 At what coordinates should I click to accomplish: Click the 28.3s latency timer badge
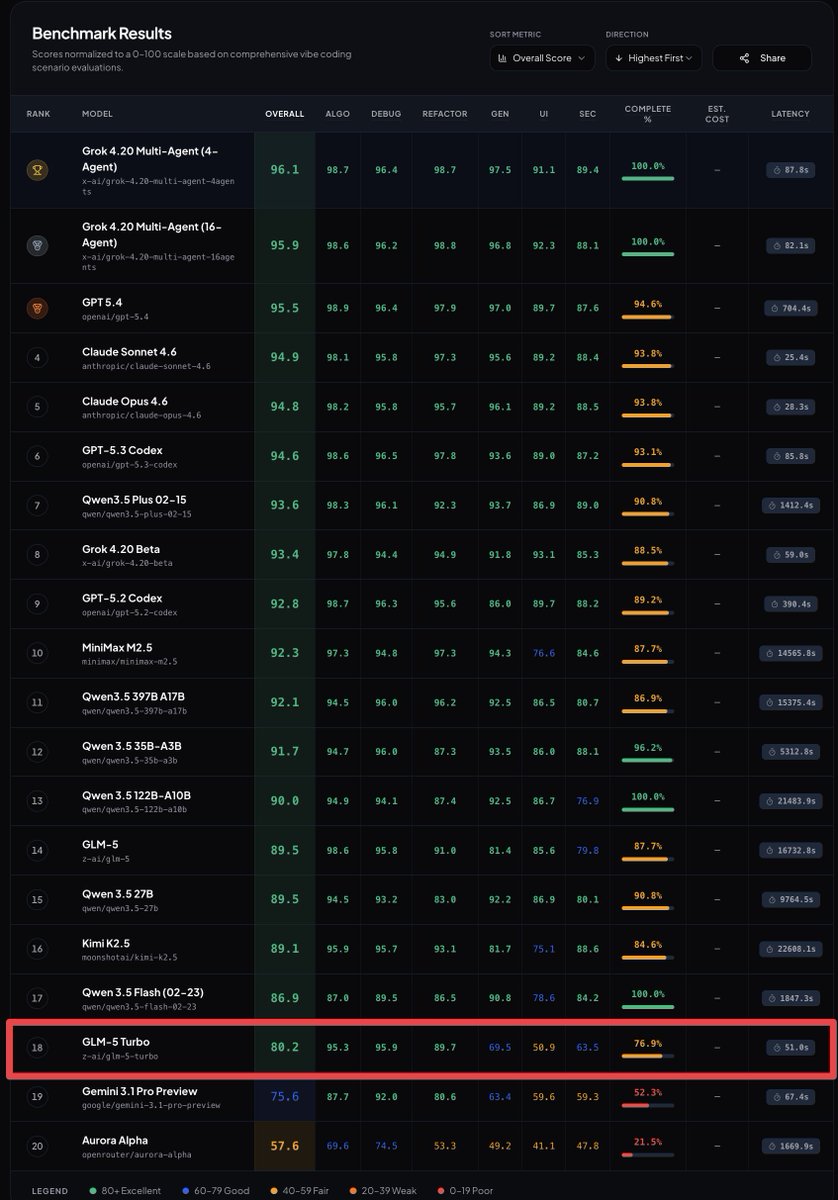[x=790, y=407]
